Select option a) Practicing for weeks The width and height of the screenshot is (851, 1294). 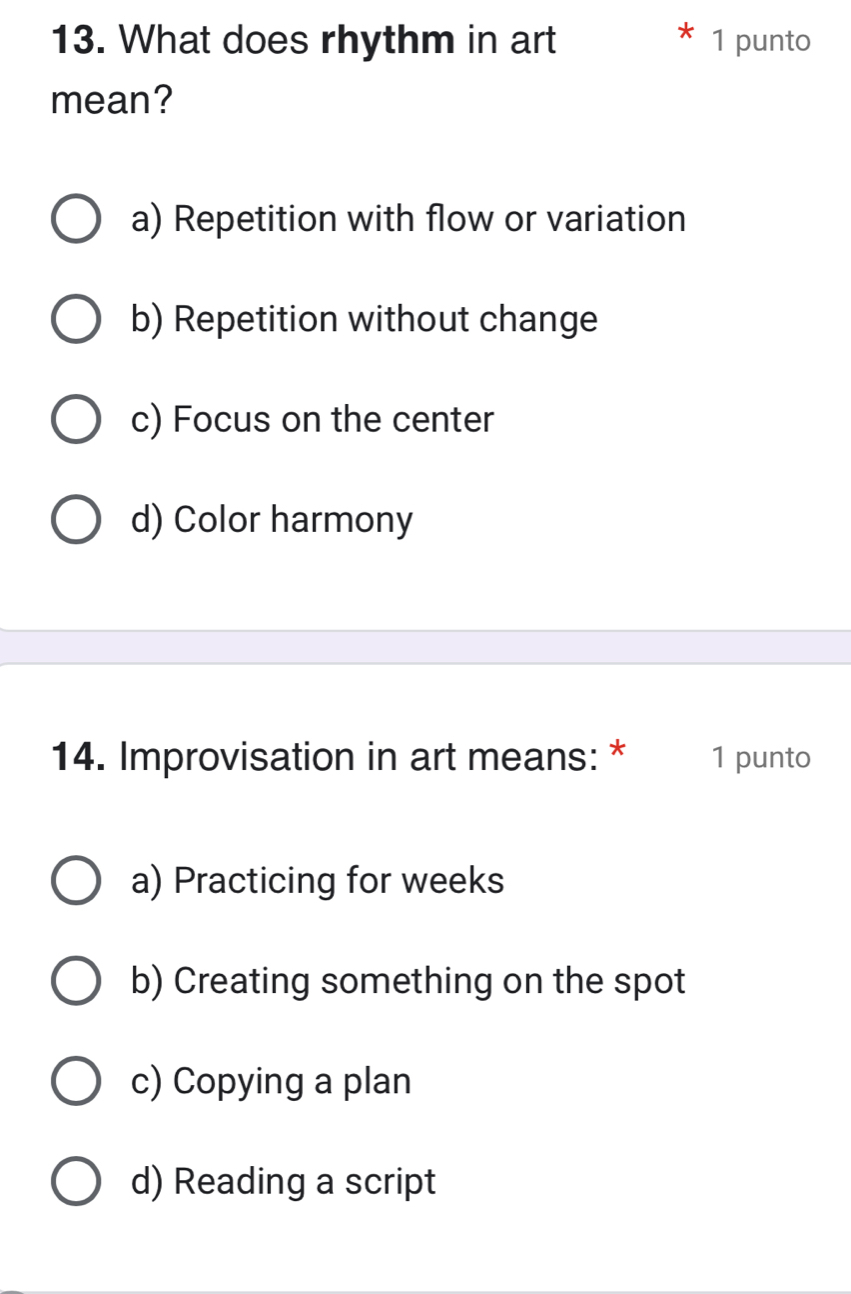pos(75,880)
